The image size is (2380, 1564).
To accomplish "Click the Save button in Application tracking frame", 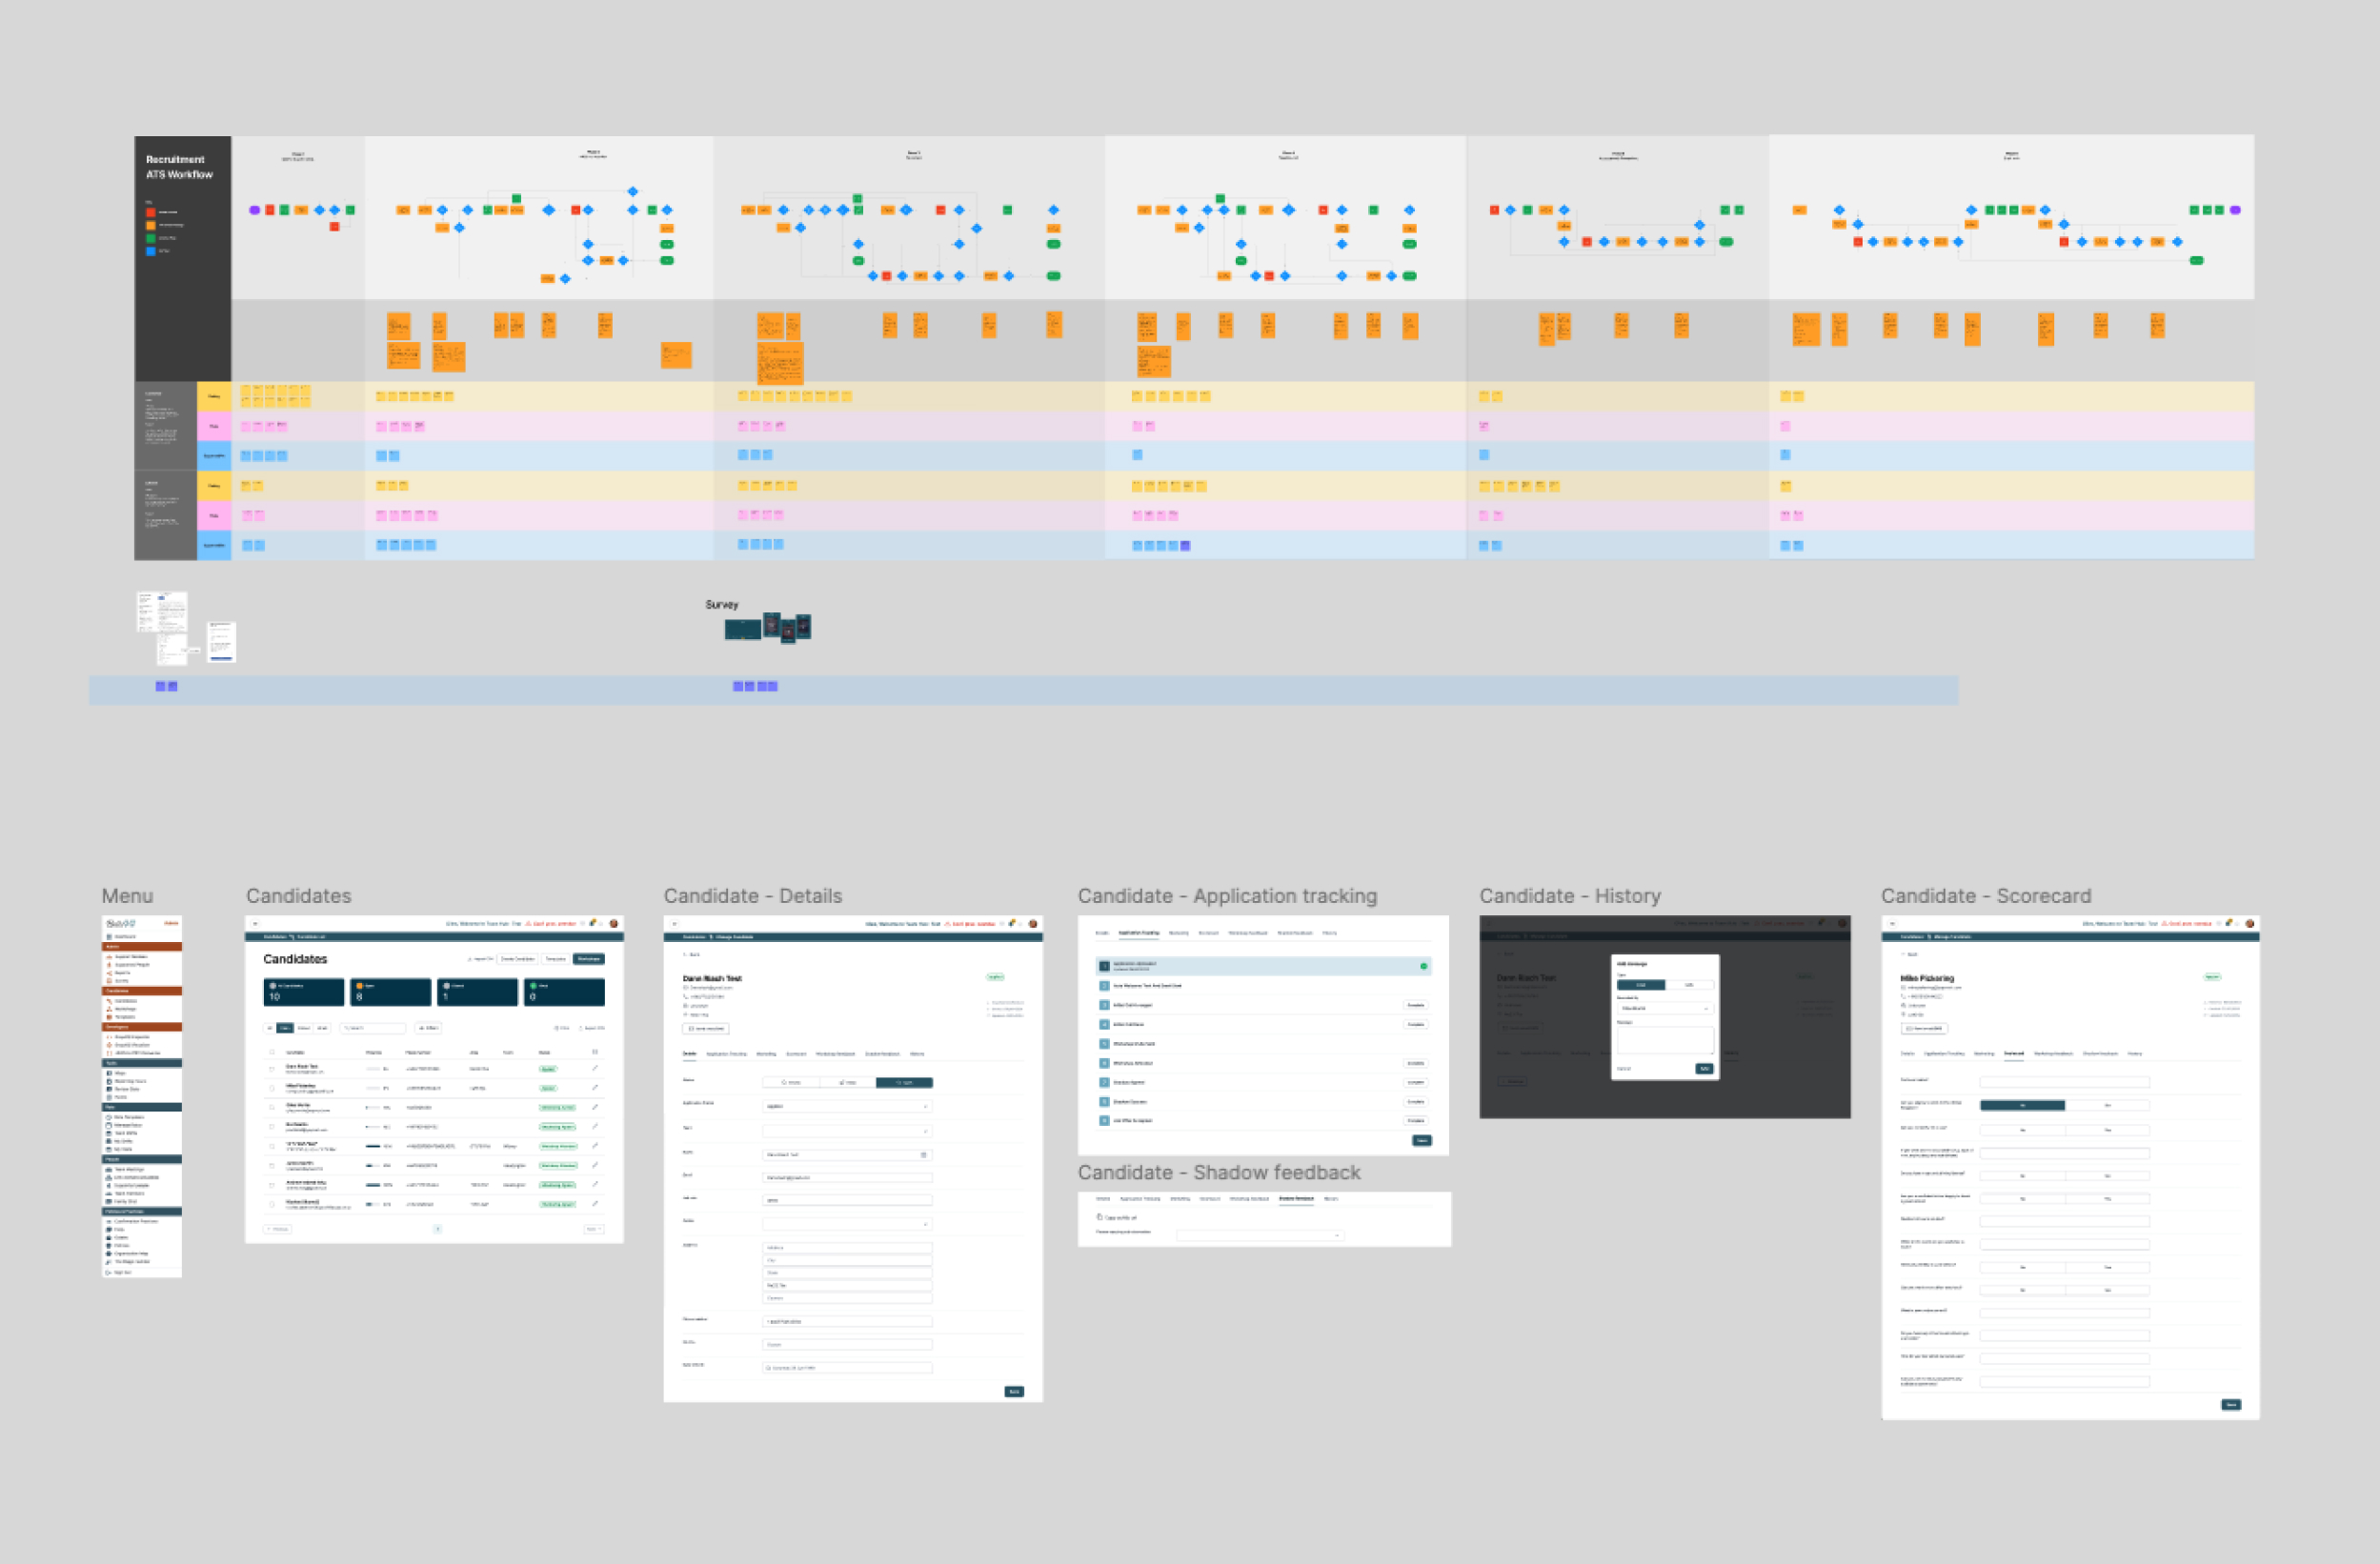I will [x=1421, y=1140].
